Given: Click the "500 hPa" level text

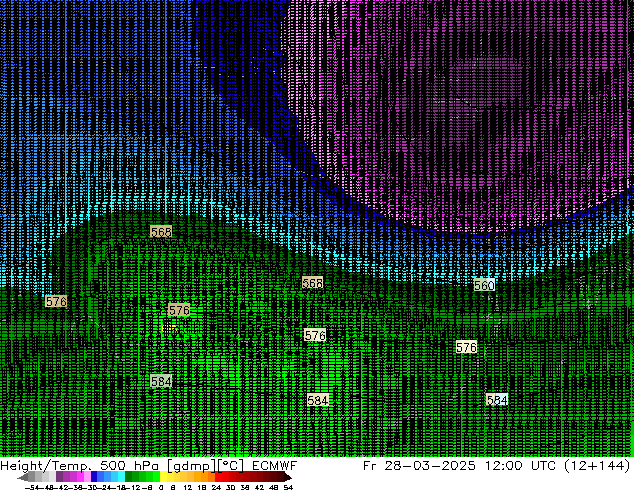Looking at the screenshot, I should [x=129, y=466].
